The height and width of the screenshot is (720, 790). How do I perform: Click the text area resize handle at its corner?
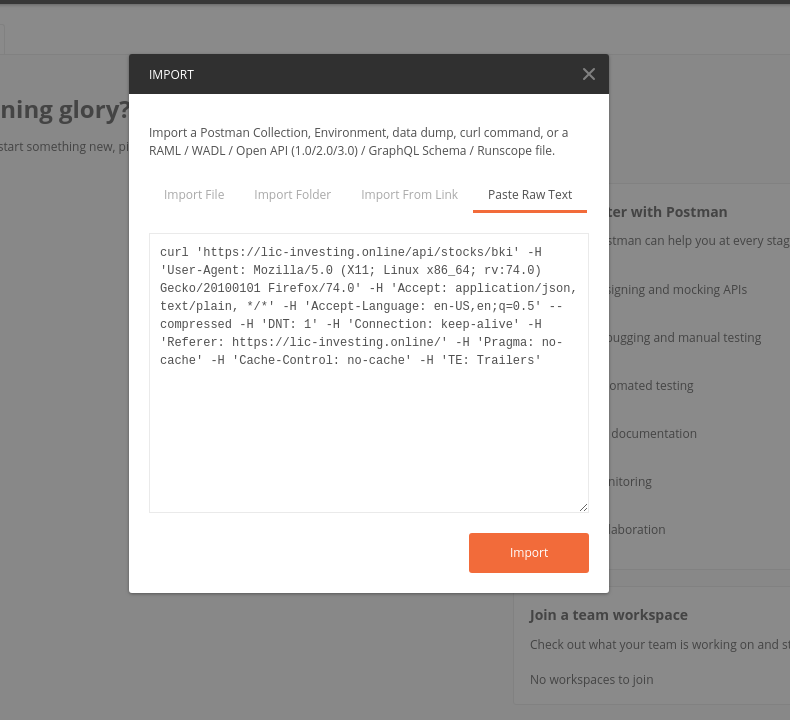tap(583, 507)
